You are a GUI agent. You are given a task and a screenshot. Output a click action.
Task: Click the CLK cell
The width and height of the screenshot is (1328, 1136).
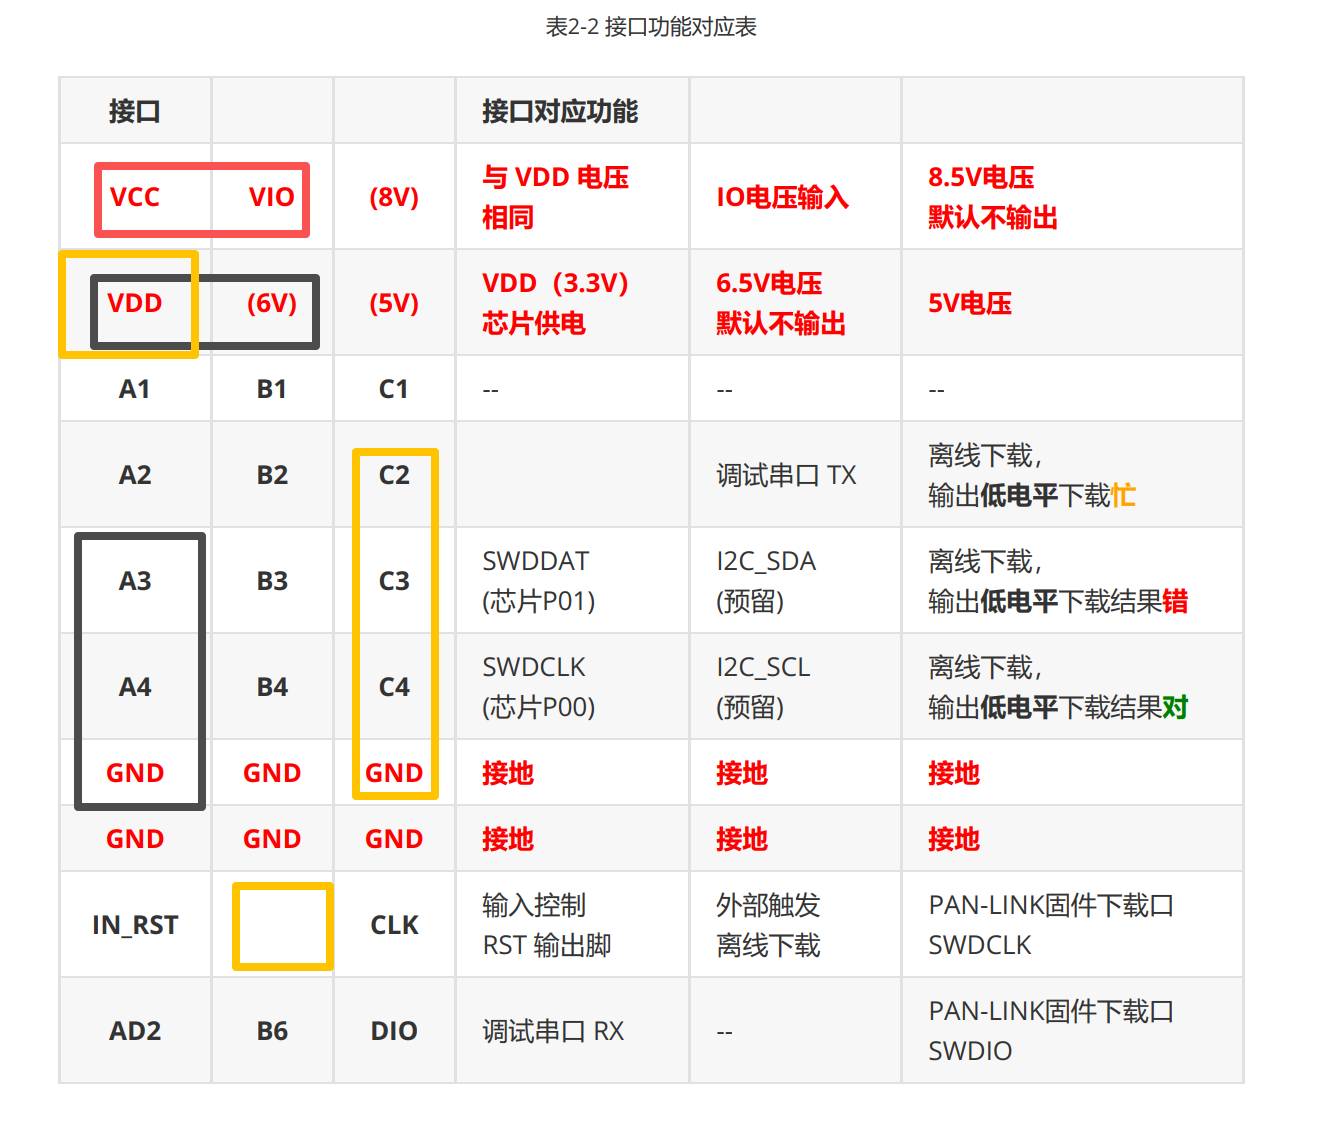394,925
